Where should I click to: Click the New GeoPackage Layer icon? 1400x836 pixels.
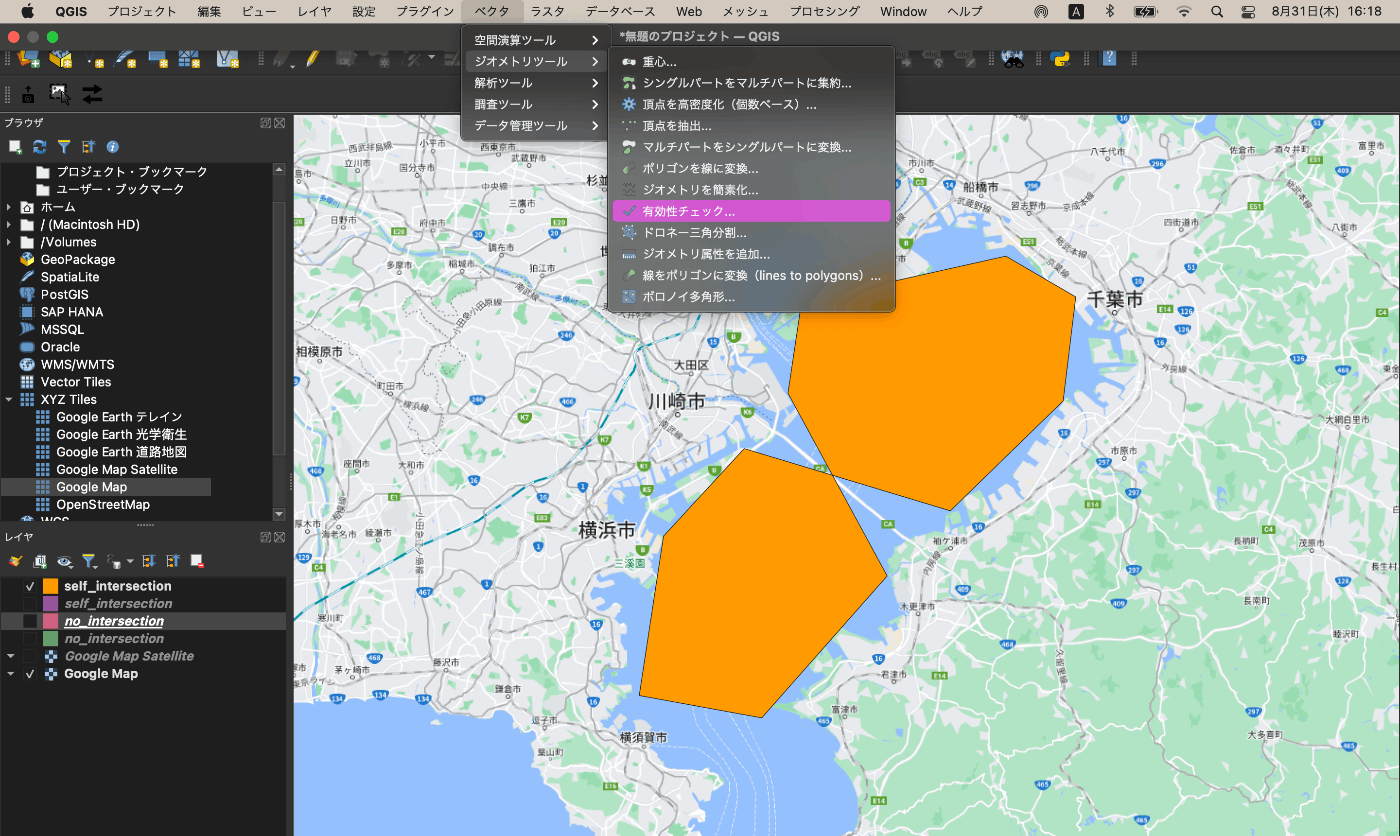(x=60, y=58)
